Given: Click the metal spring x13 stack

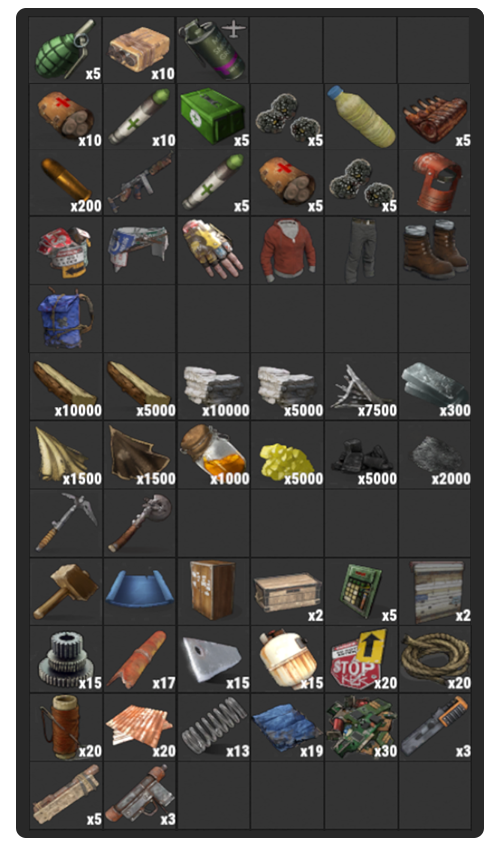Looking at the screenshot, I should point(213,727).
